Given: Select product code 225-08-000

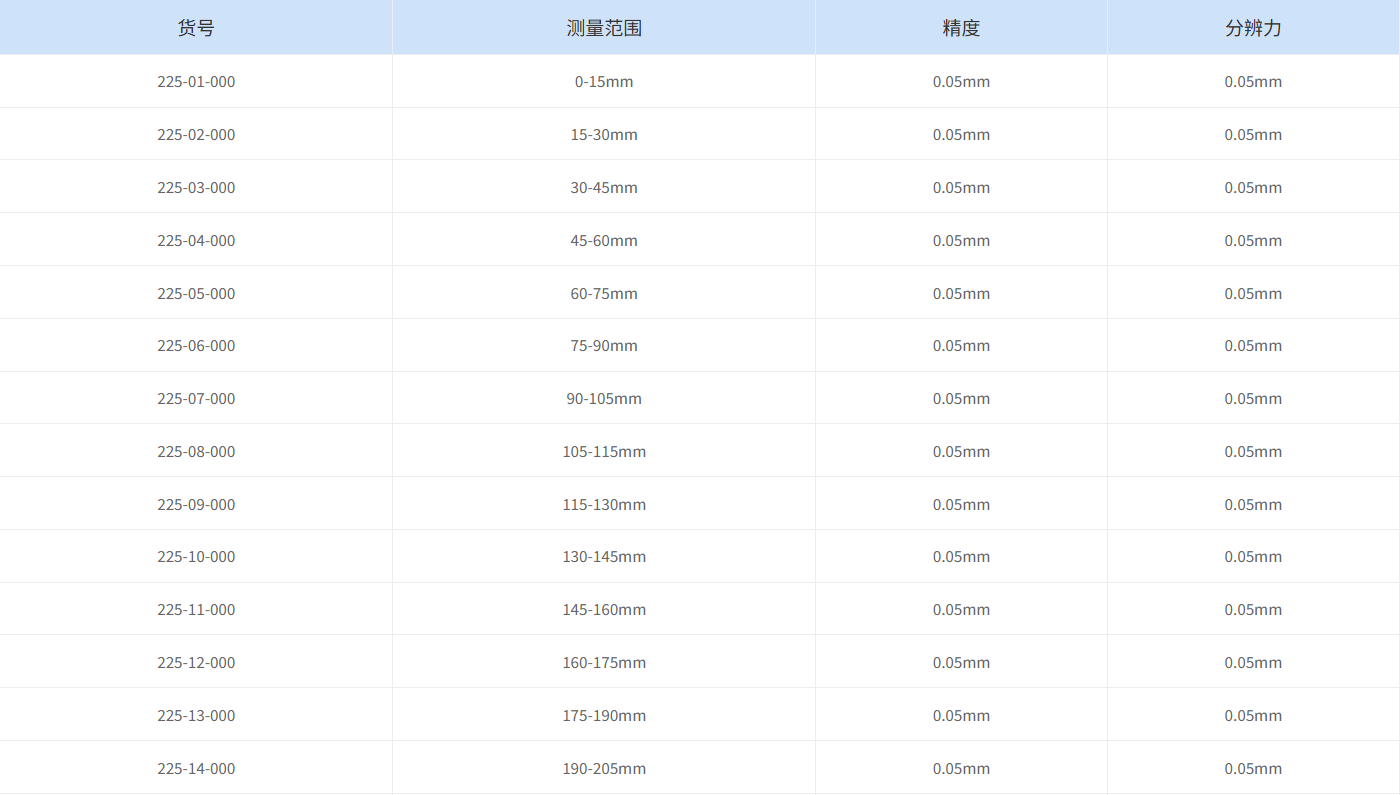Looking at the screenshot, I should click(196, 451).
